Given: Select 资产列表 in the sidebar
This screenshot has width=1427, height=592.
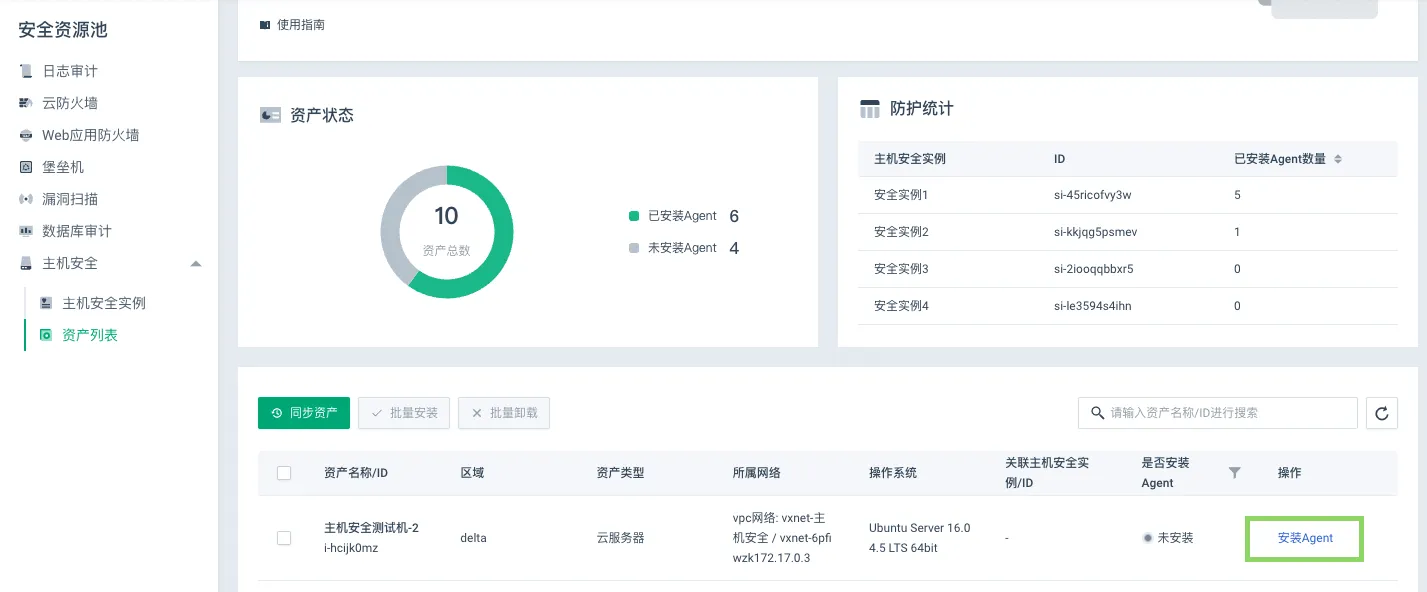Looking at the screenshot, I should point(90,335).
